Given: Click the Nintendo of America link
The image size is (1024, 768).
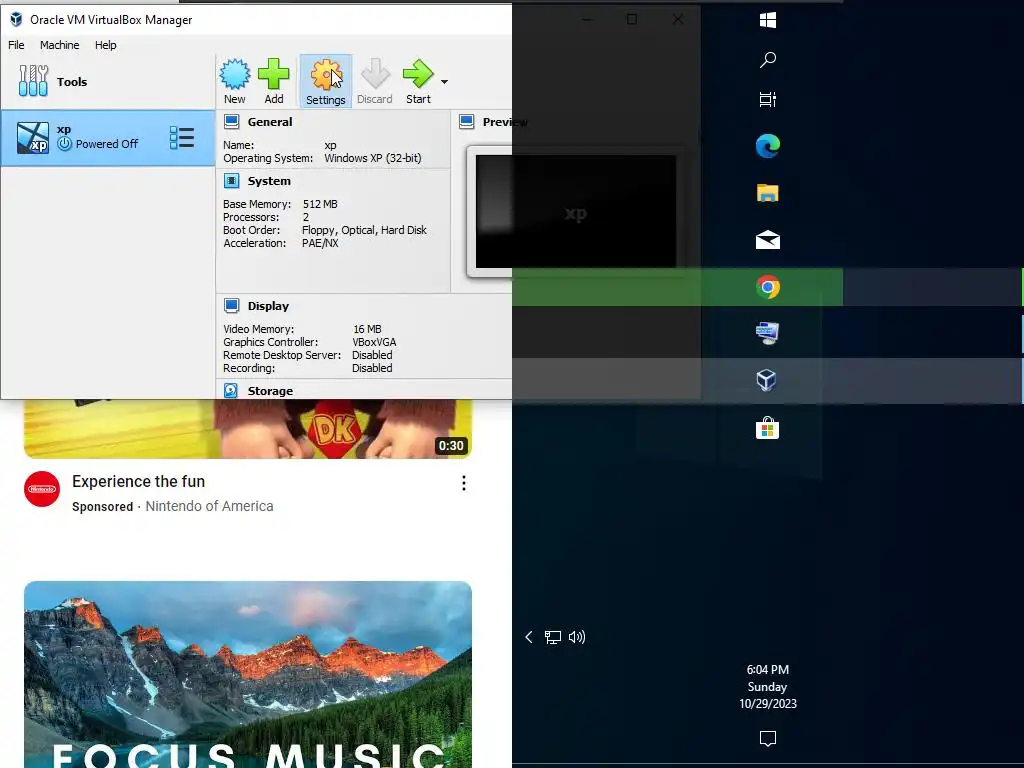Looking at the screenshot, I should coord(209,506).
